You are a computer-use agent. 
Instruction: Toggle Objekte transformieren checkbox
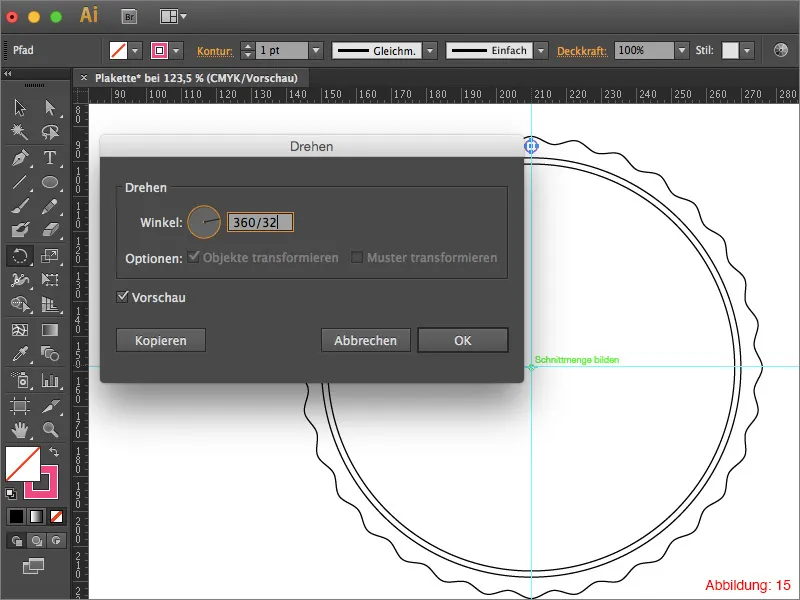click(193, 257)
